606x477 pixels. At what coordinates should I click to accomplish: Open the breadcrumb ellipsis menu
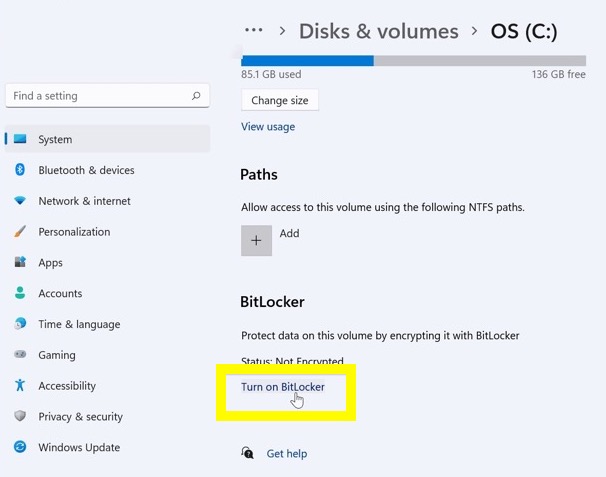pyautogui.click(x=254, y=31)
